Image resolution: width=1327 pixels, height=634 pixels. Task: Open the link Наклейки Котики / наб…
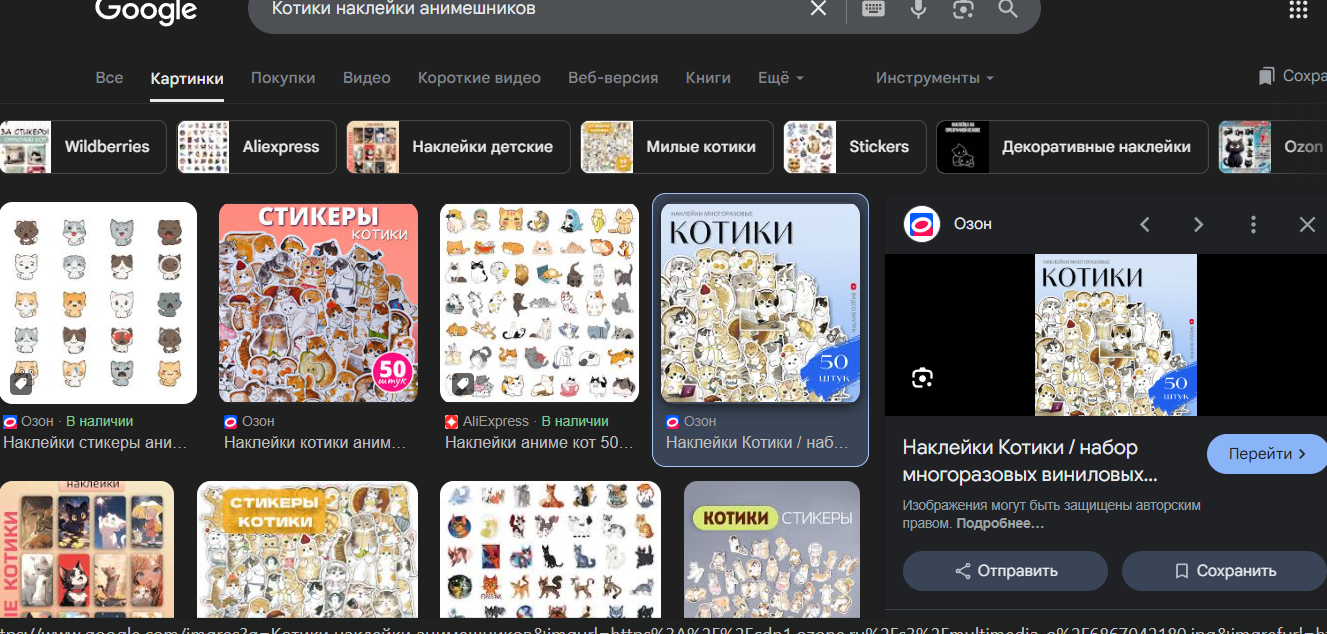(x=757, y=442)
